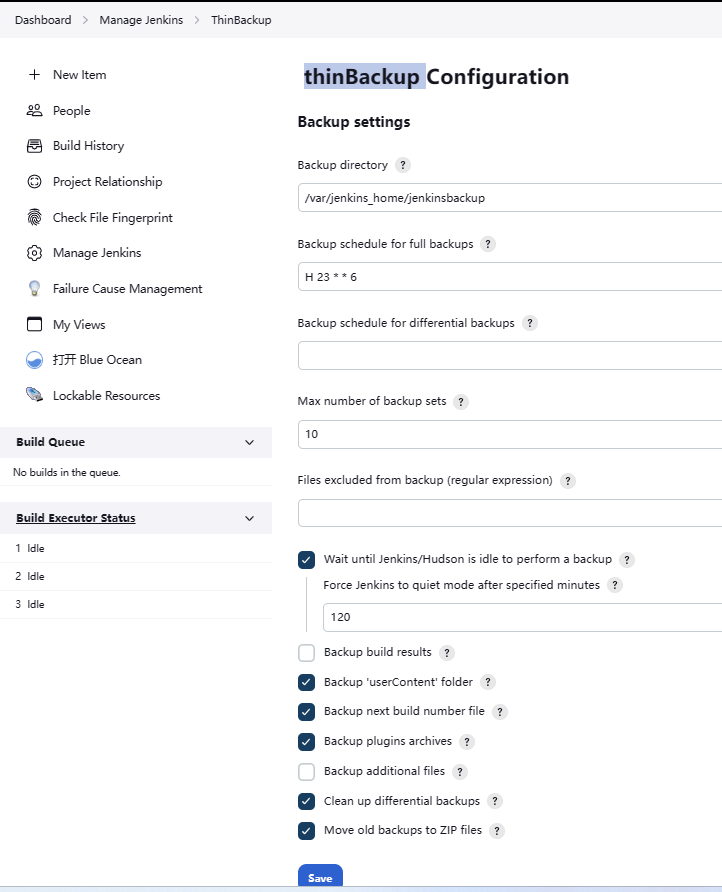This screenshot has height=892, width=722.
Task: Open the My Views link
Action: 79,324
